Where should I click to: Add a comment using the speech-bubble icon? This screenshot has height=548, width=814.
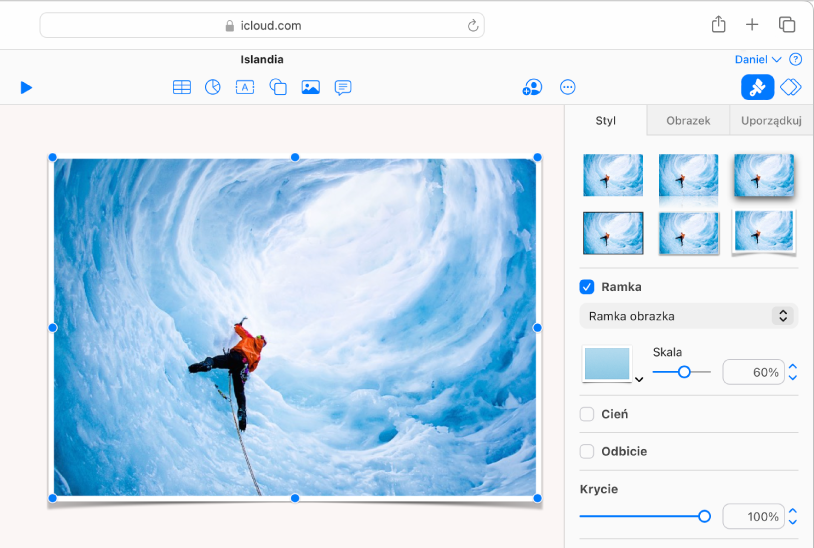343,88
